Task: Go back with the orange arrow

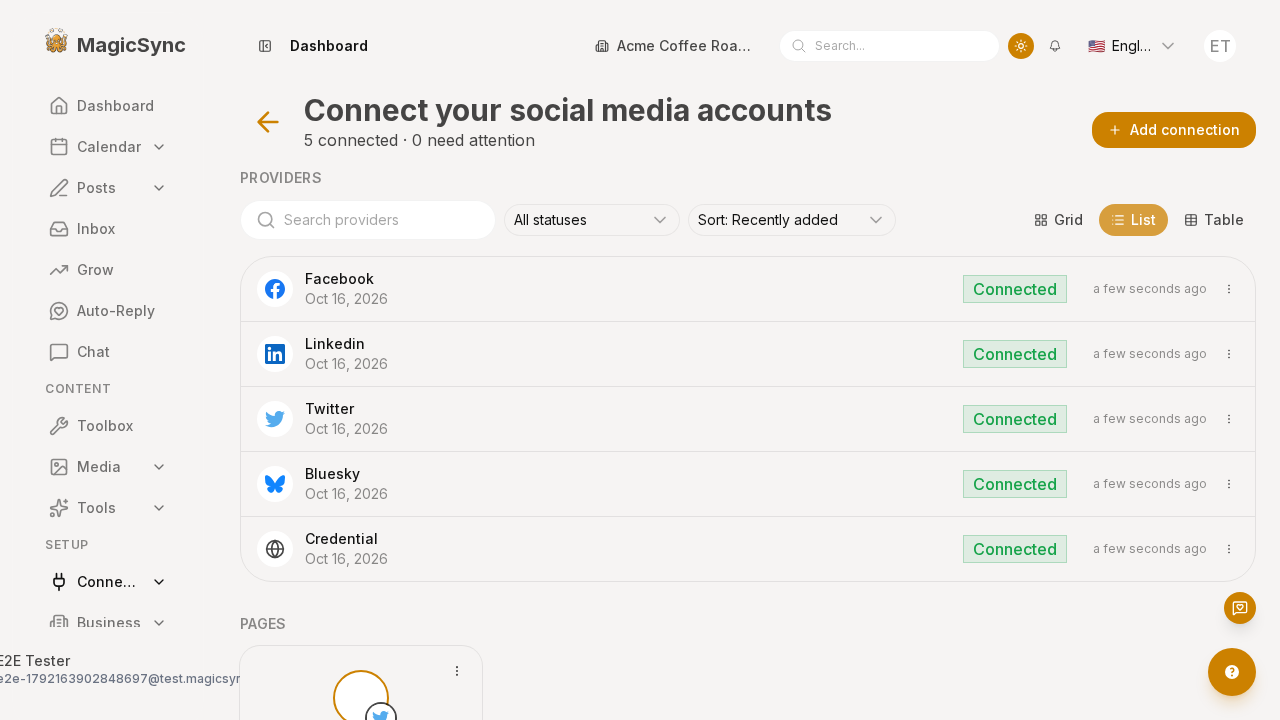Action: 267,122
